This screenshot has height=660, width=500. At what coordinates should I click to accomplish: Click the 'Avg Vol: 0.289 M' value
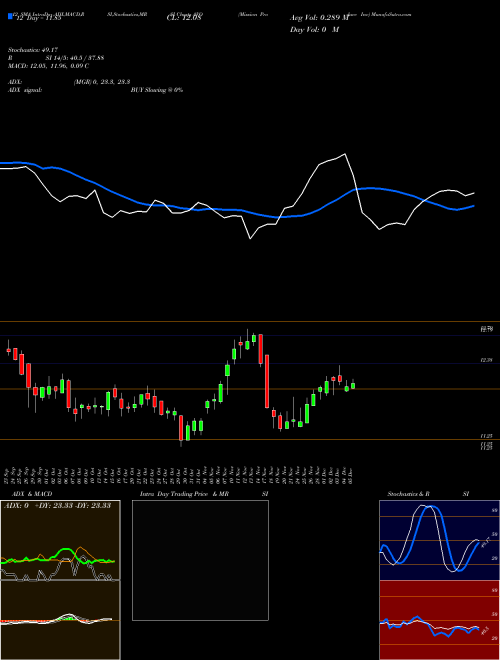pos(319,18)
